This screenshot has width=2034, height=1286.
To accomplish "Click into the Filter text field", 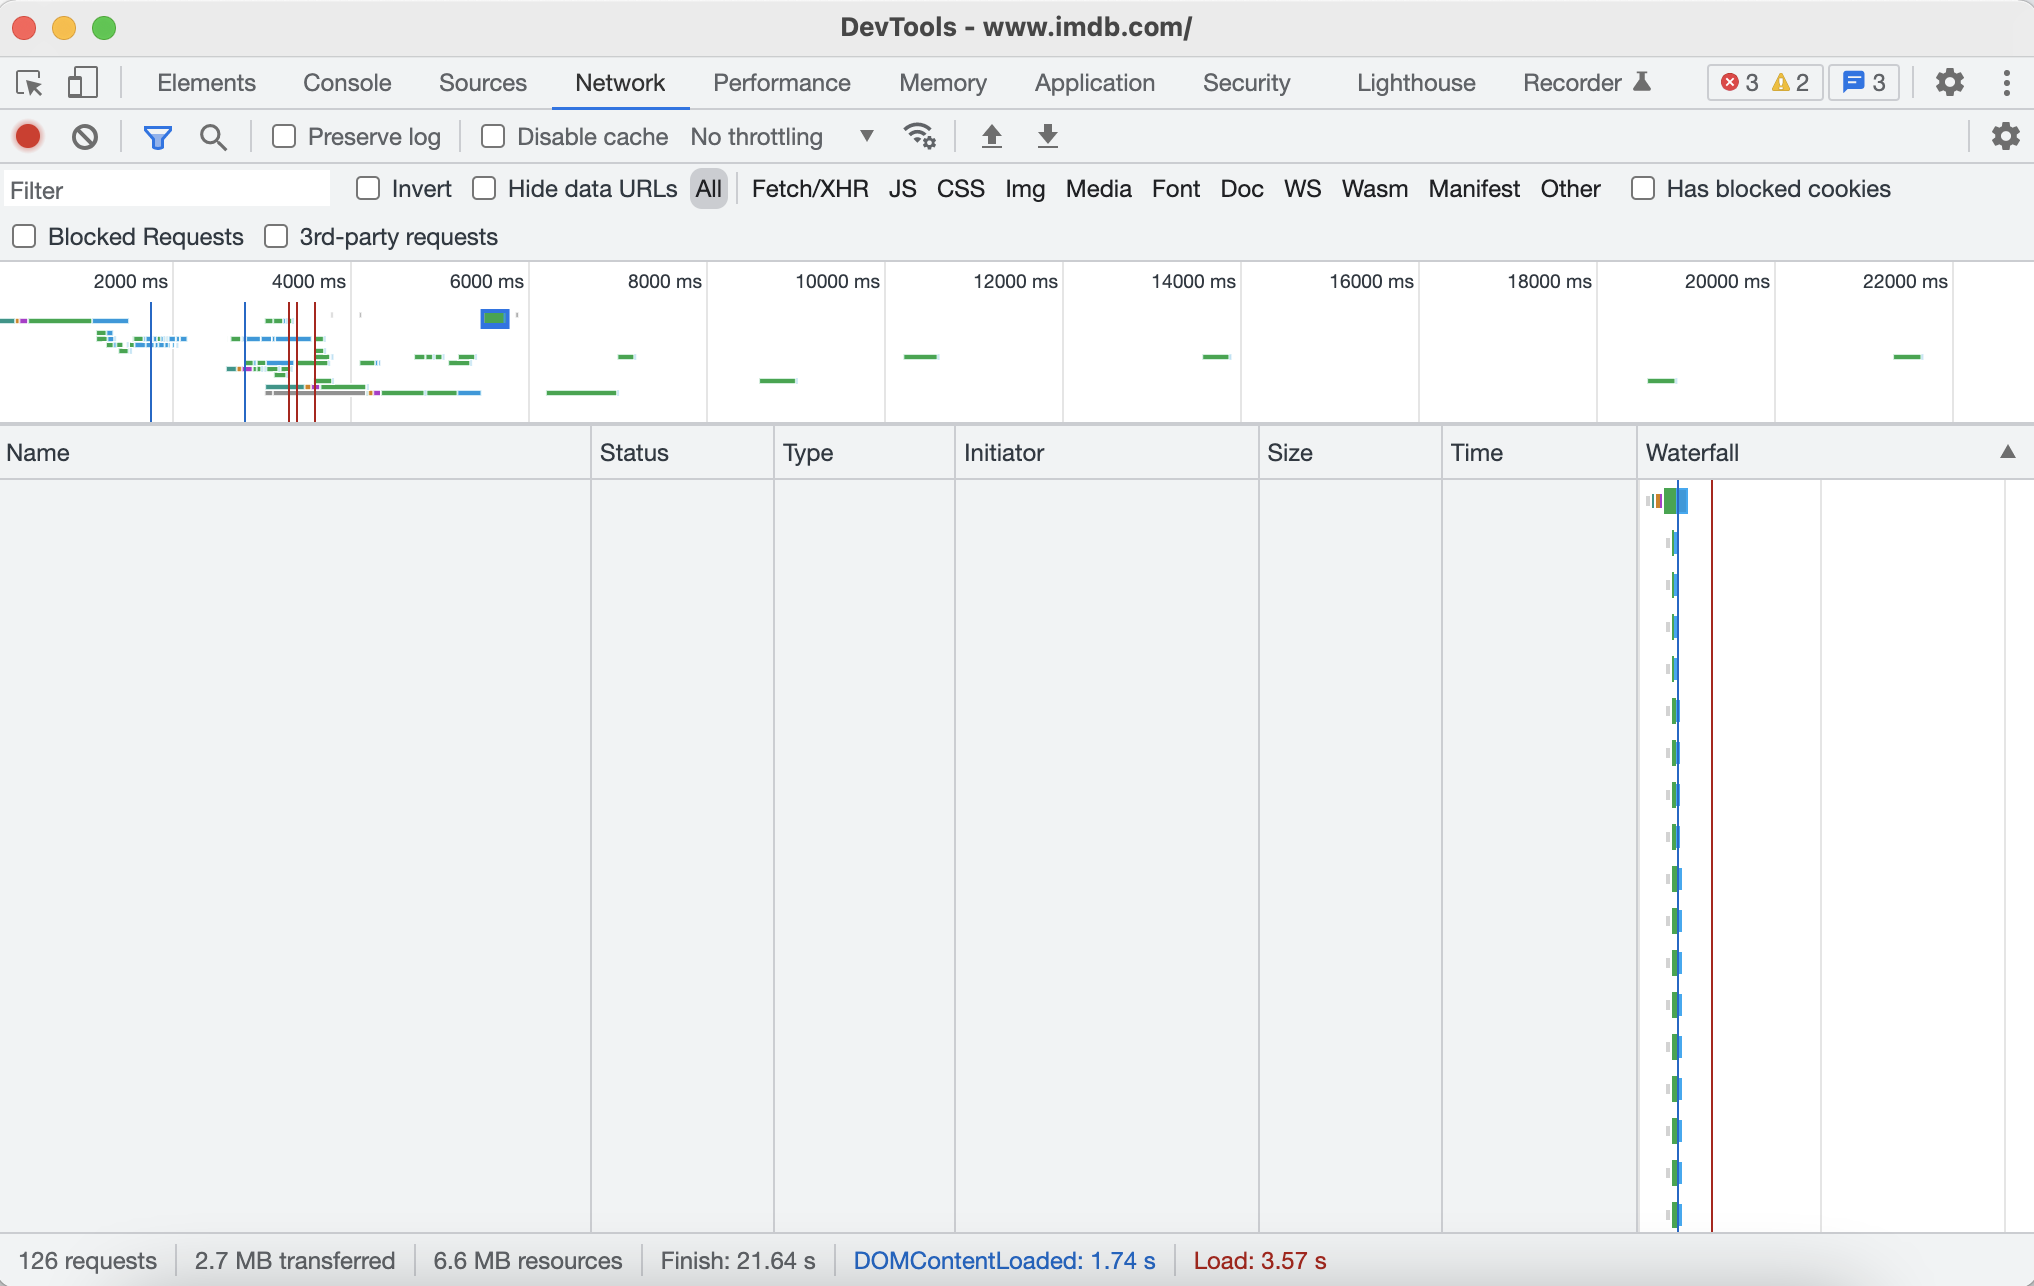I will 168,190.
